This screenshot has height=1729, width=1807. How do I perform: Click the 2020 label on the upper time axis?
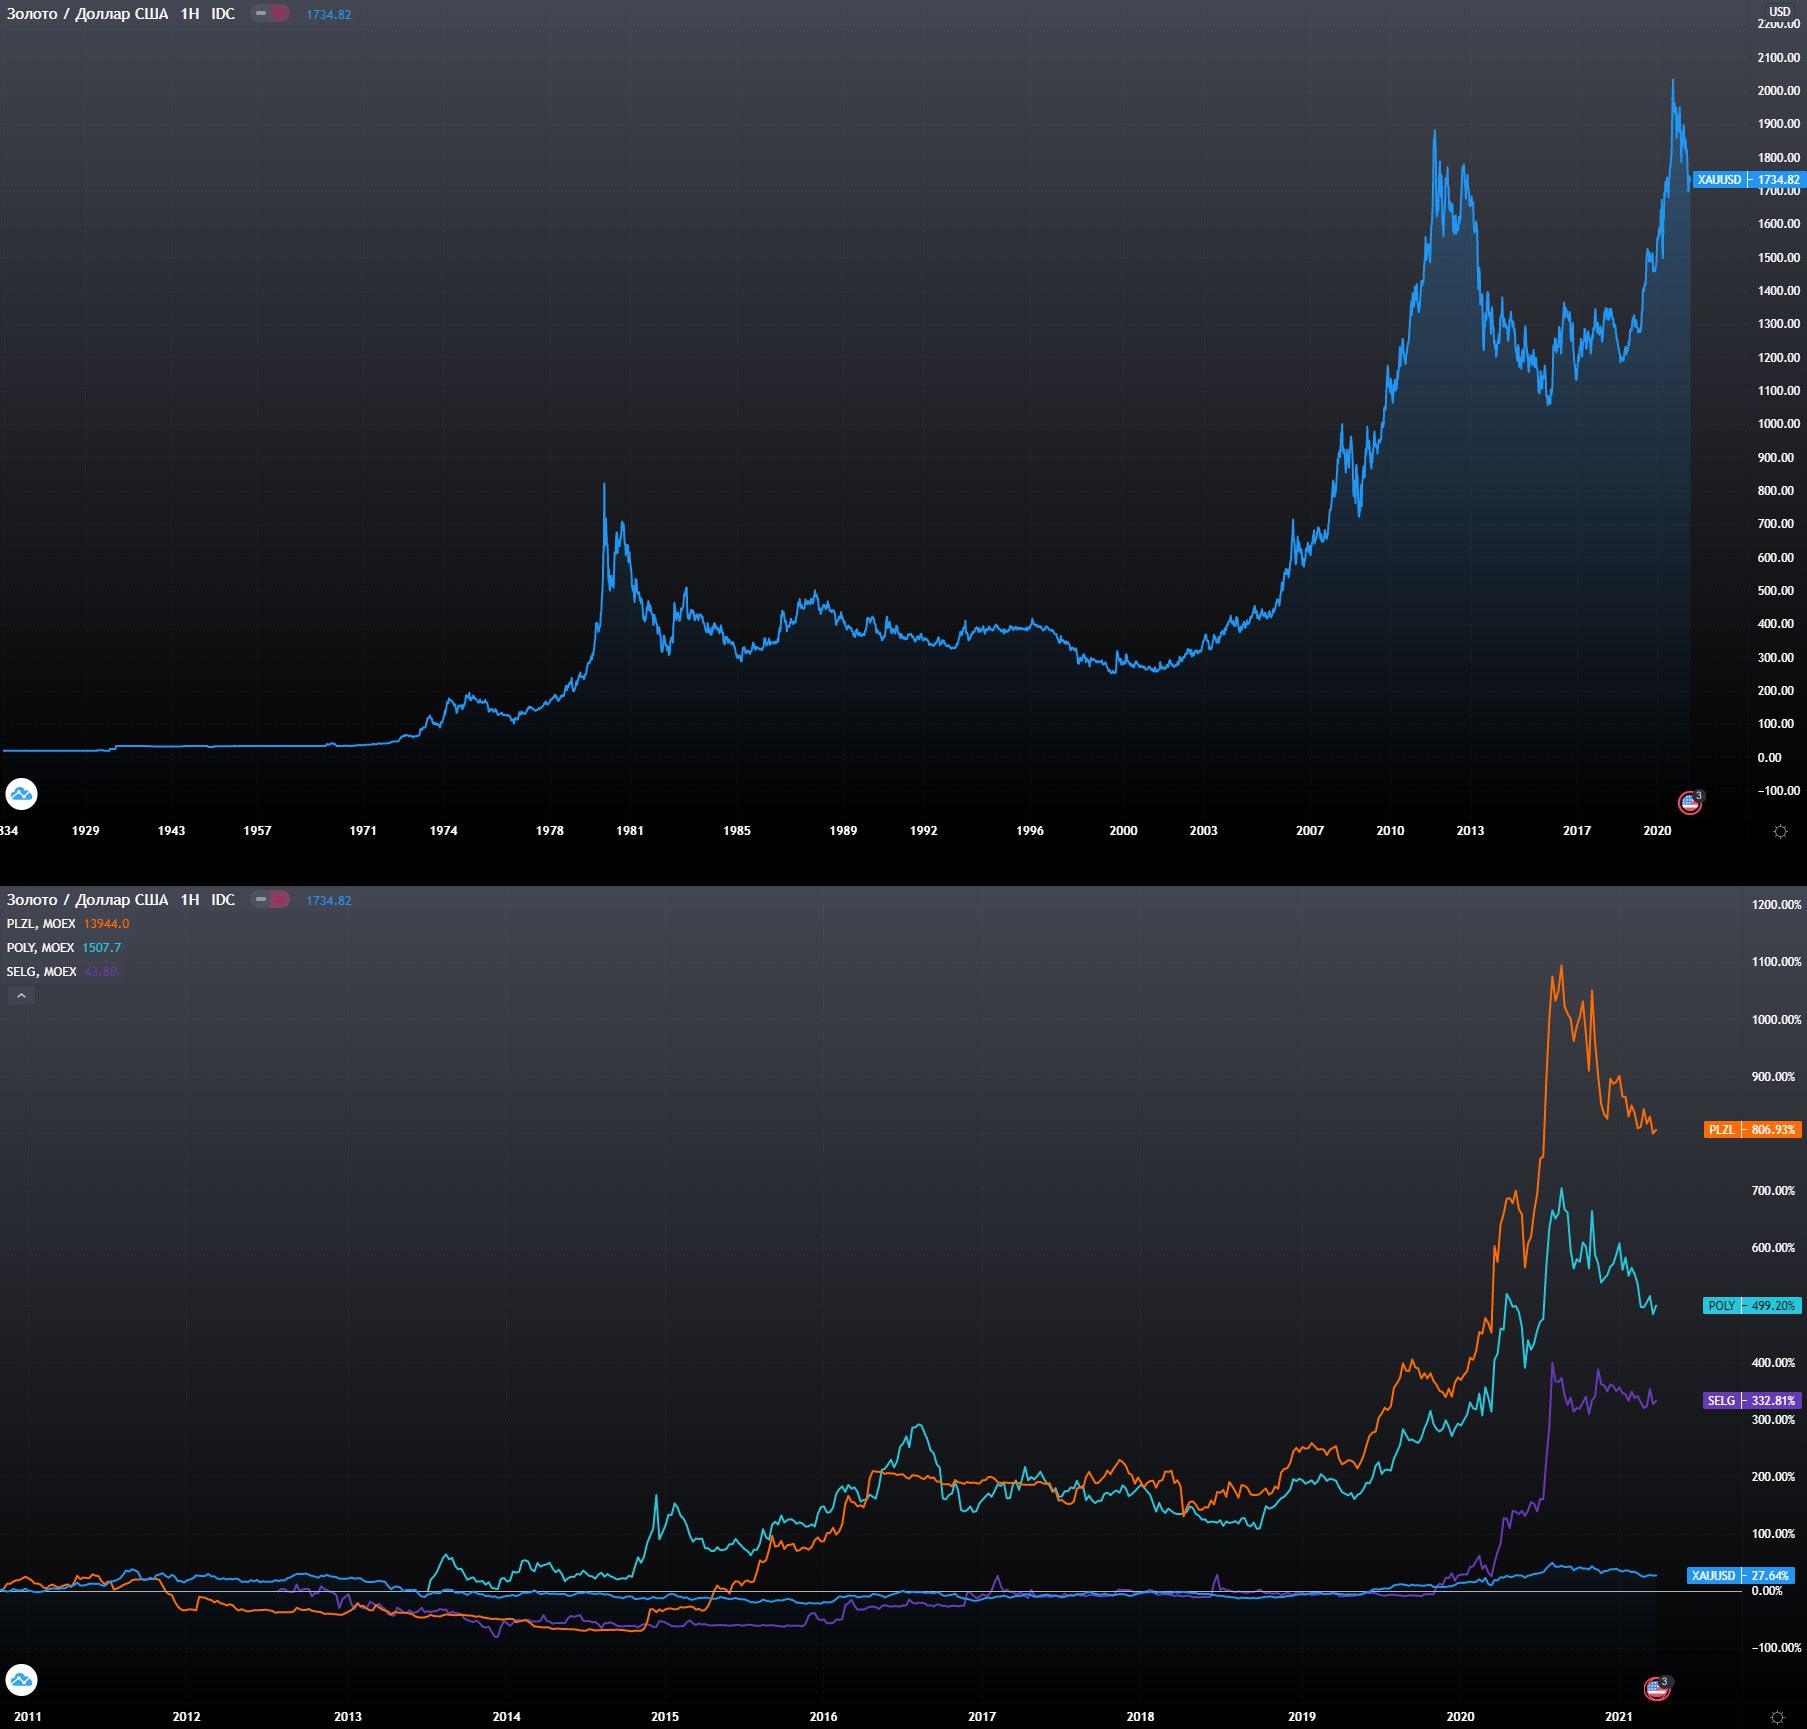point(1657,831)
